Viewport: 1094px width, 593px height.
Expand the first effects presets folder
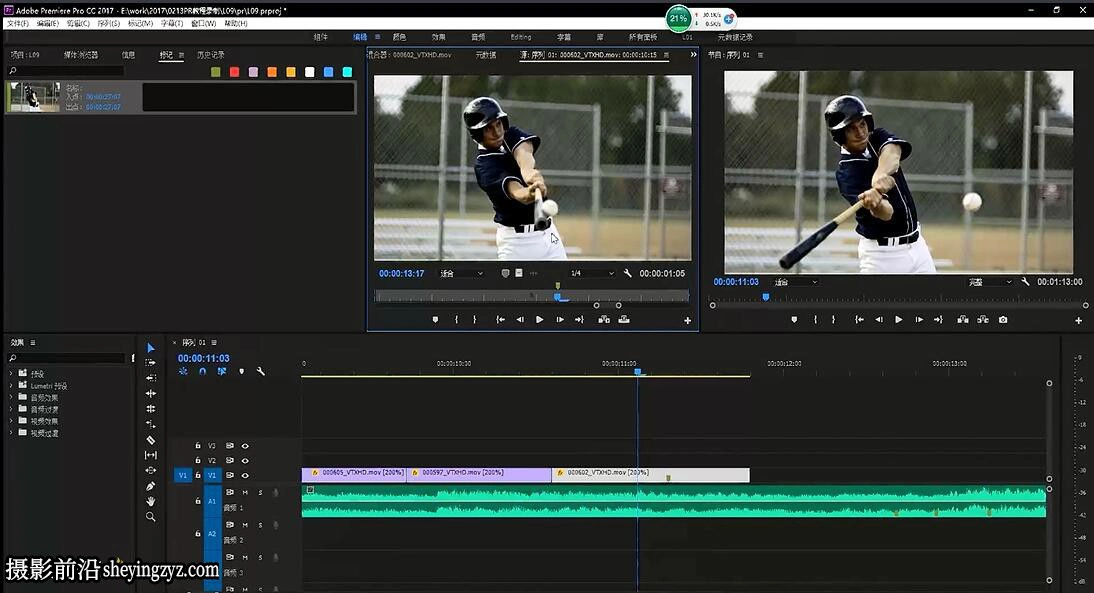click(x=10, y=374)
